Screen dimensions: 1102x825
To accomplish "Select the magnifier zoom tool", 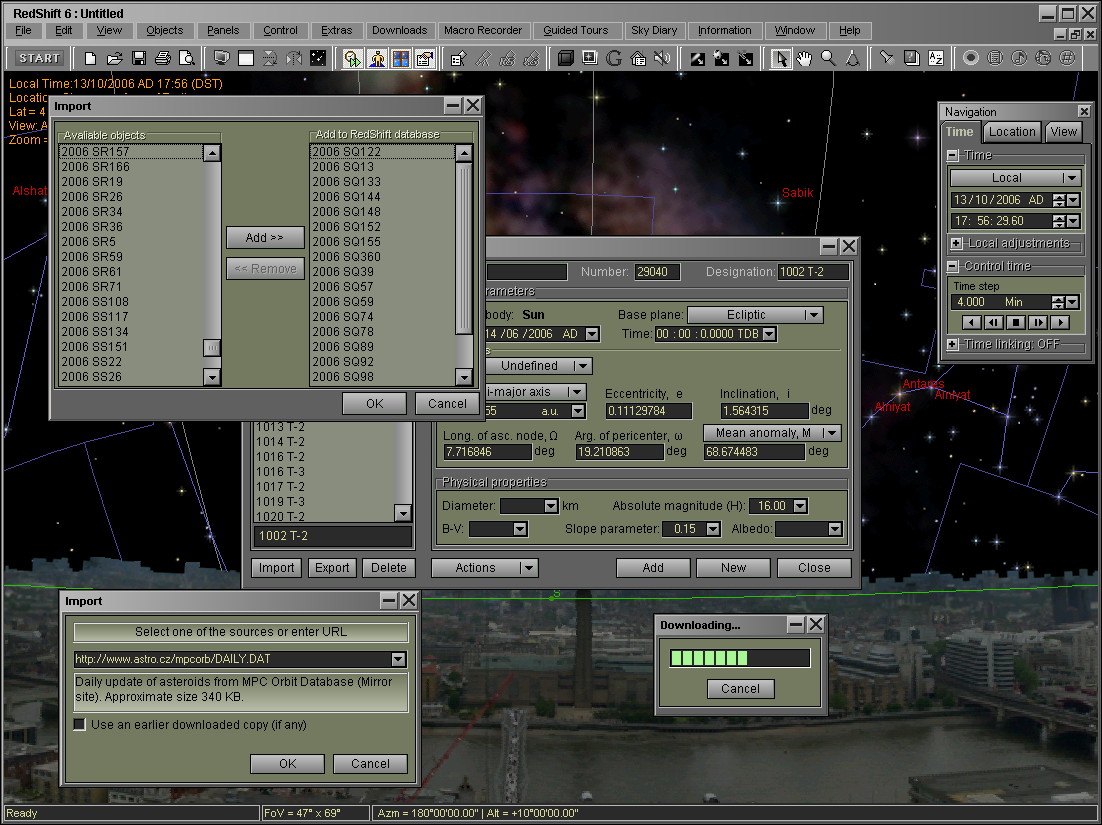I will [x=828, y=58].
